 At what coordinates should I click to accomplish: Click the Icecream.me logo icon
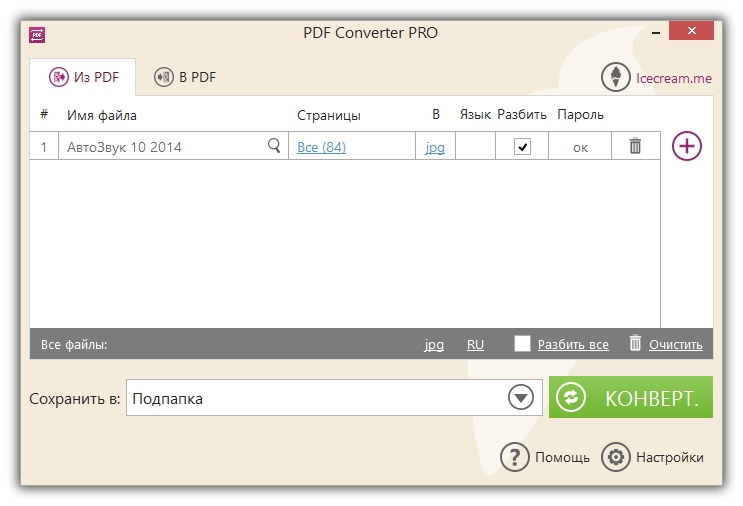click(x=616, y=77)
